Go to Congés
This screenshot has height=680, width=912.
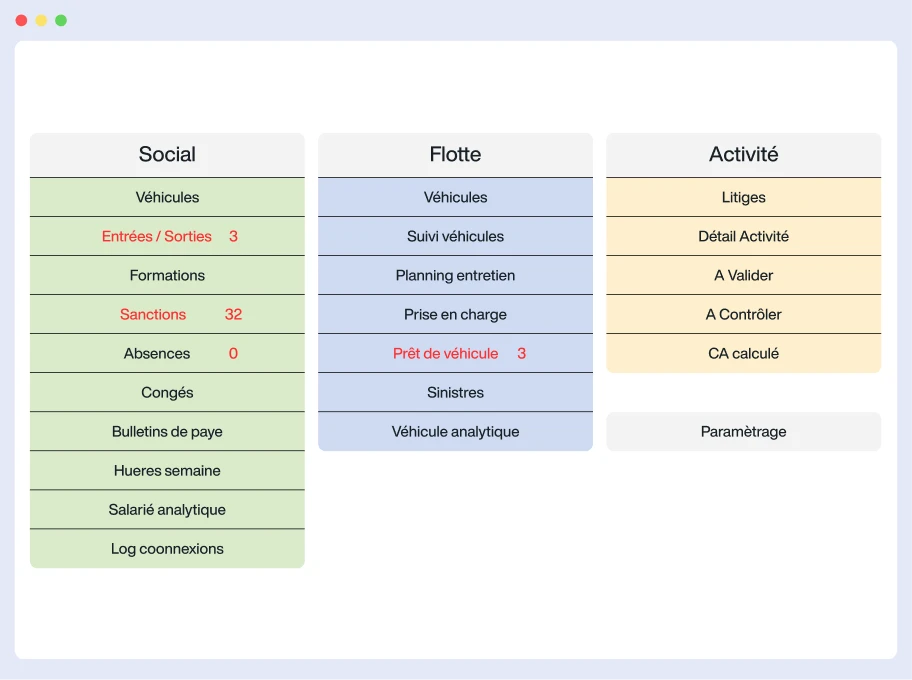coord(167,392)
